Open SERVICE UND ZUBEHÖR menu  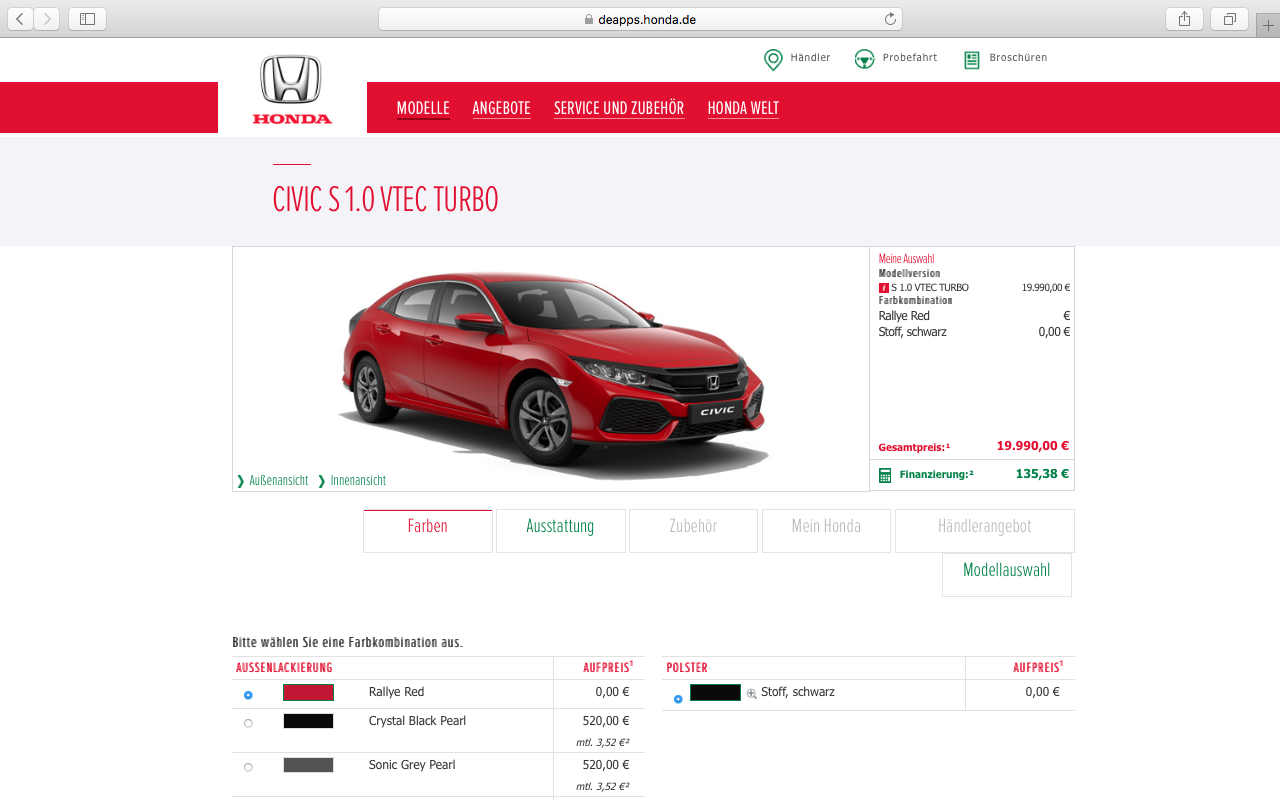click(619, 108)
